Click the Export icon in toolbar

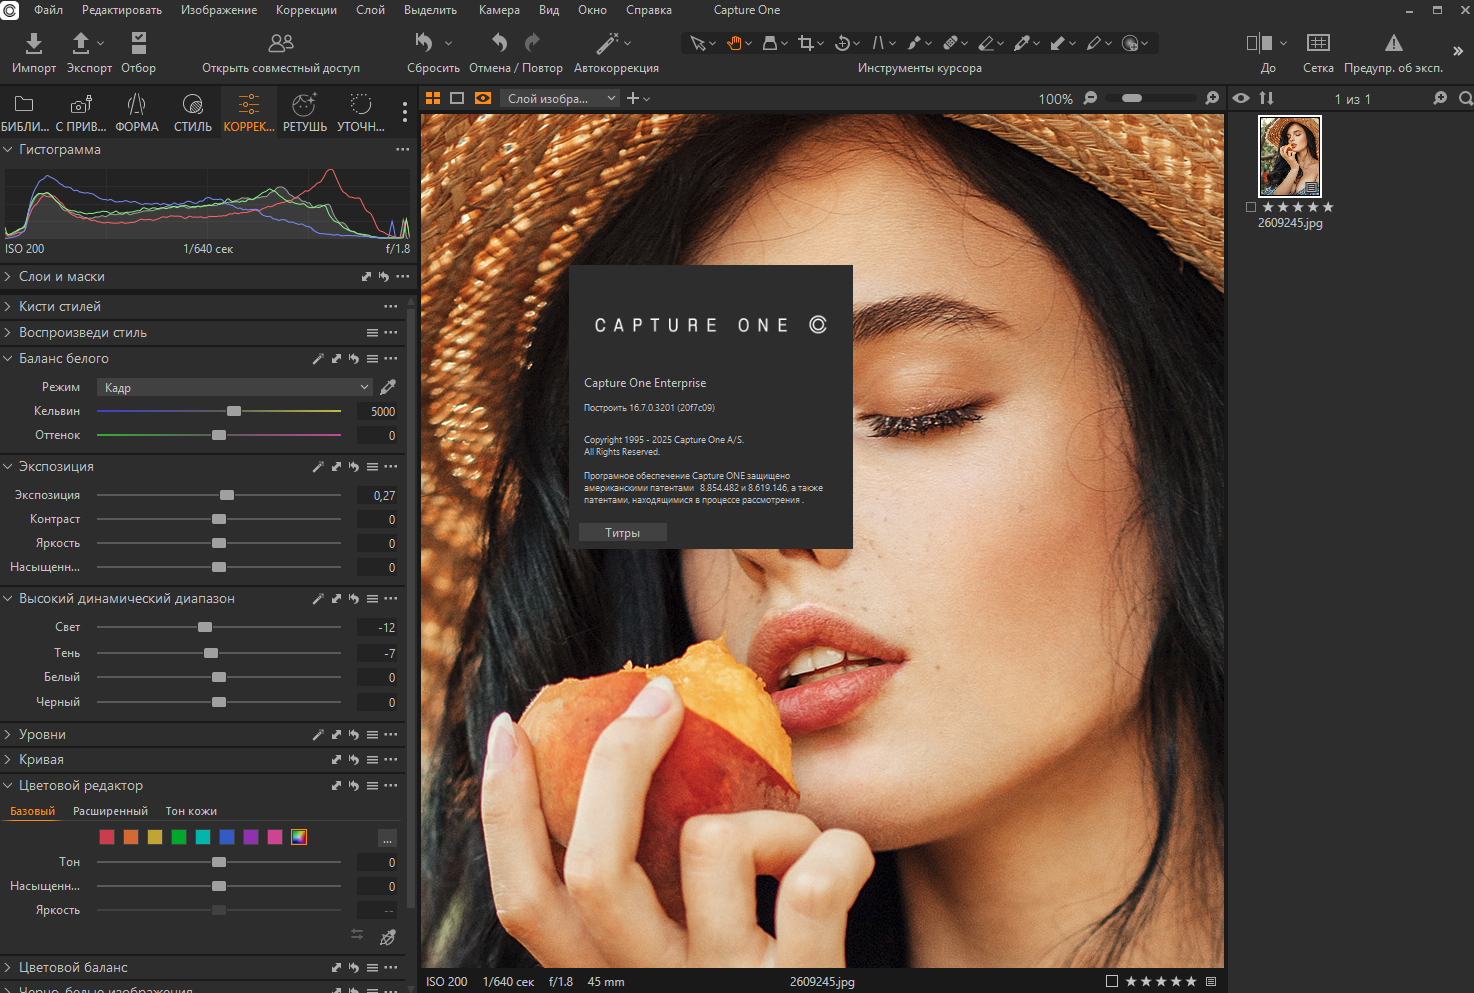82,43
